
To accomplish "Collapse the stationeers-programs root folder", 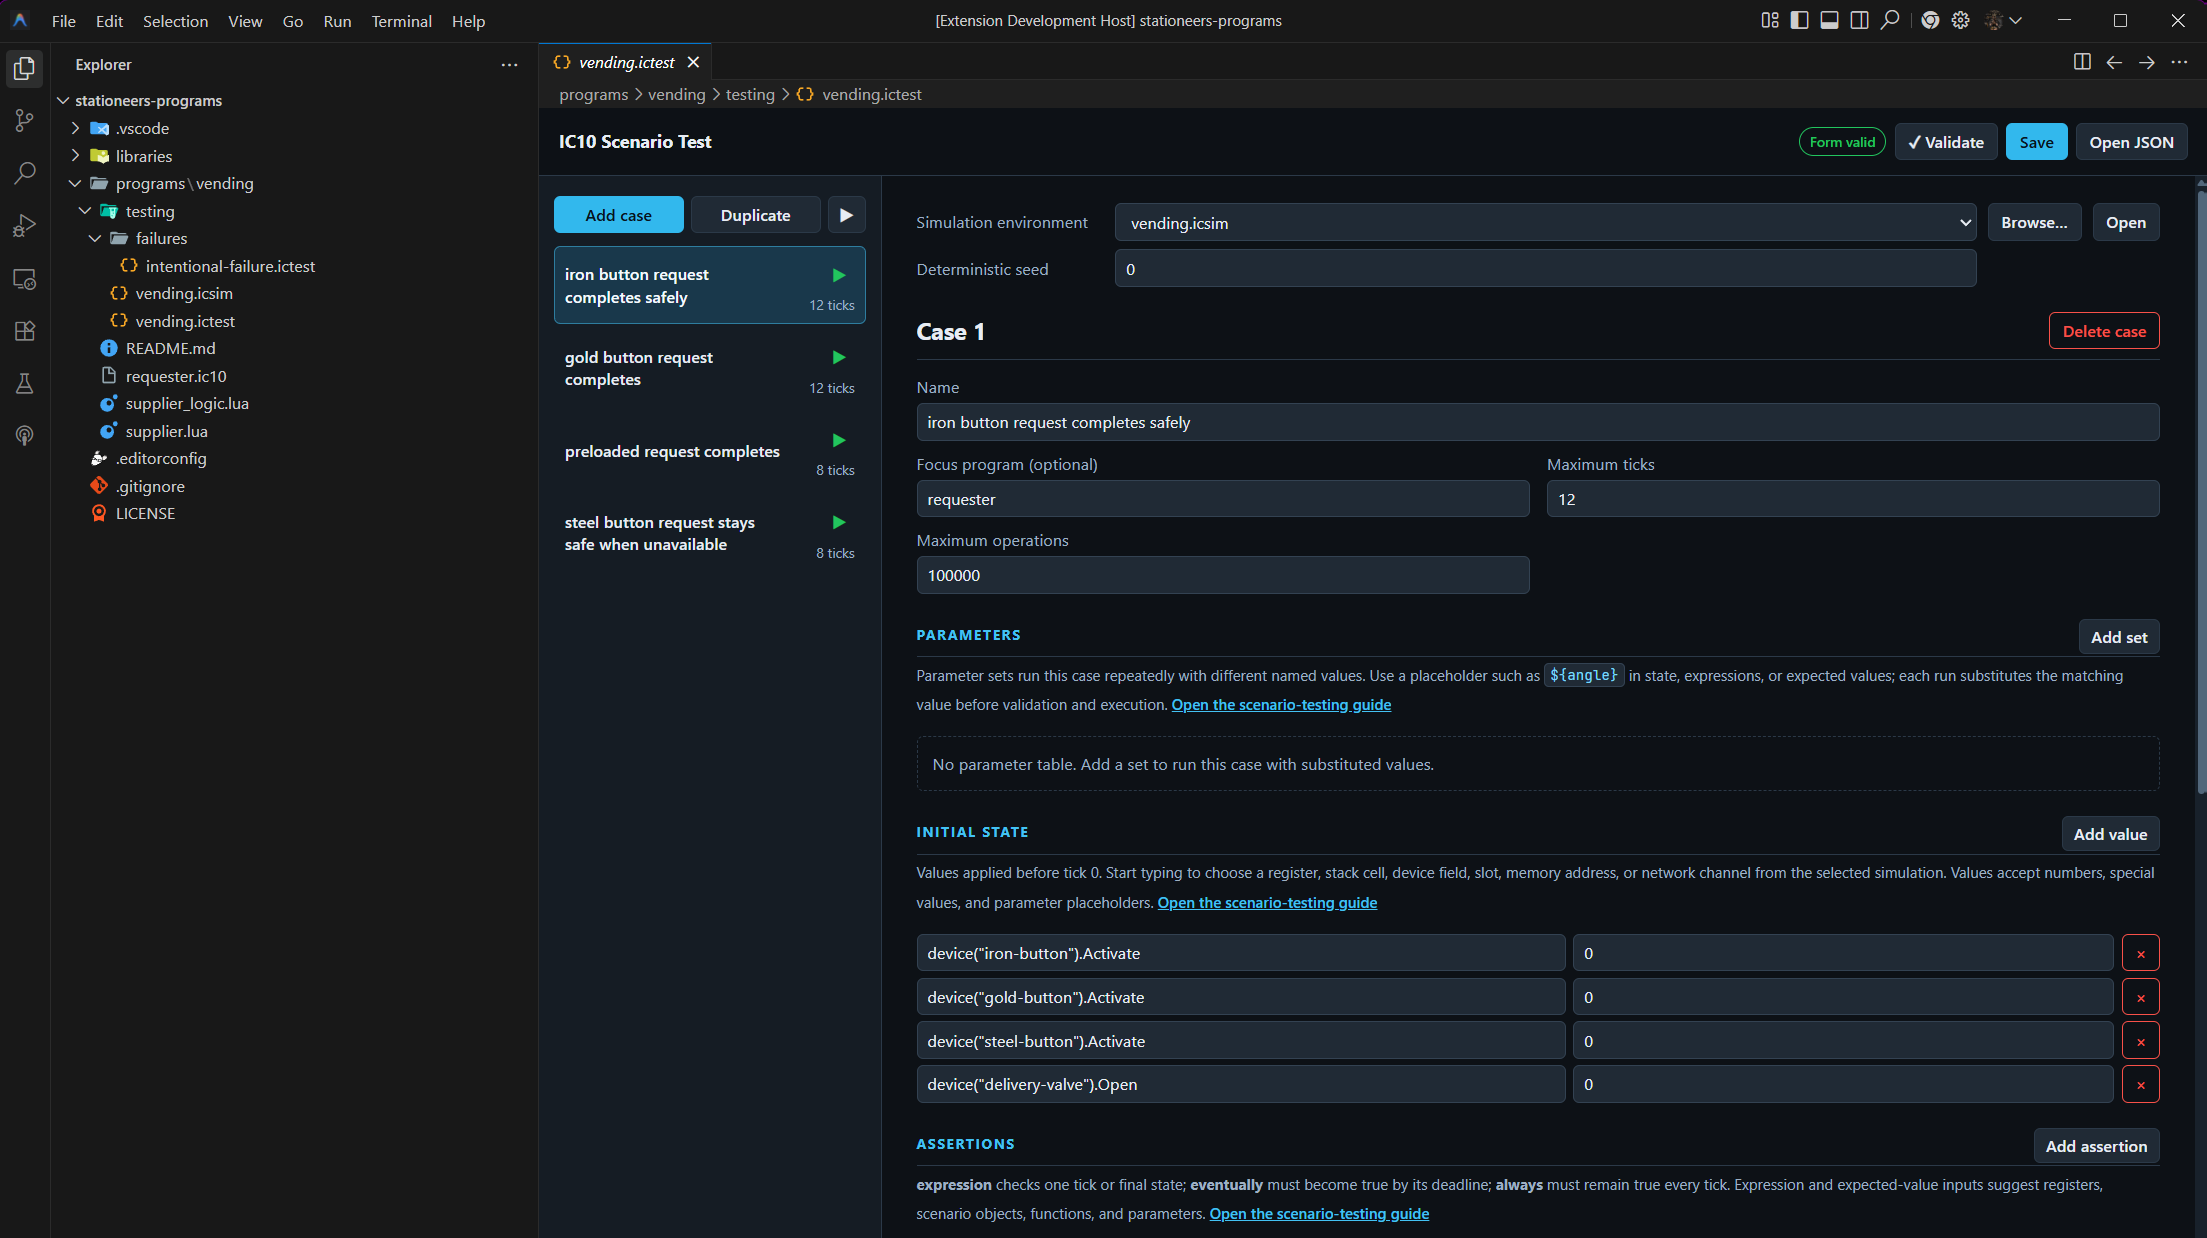I will pos(64,101).
